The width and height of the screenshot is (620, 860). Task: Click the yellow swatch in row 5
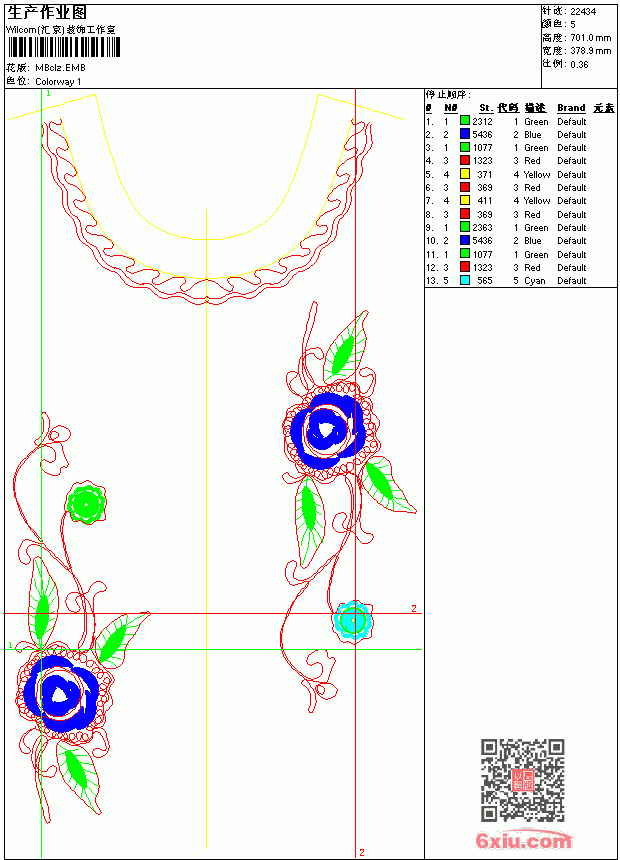pos(465,174)
